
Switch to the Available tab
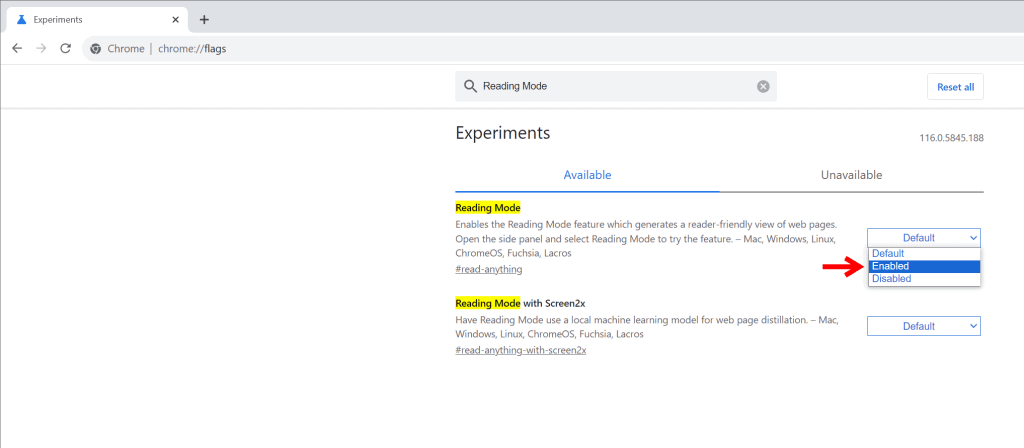tap(587, 175)
